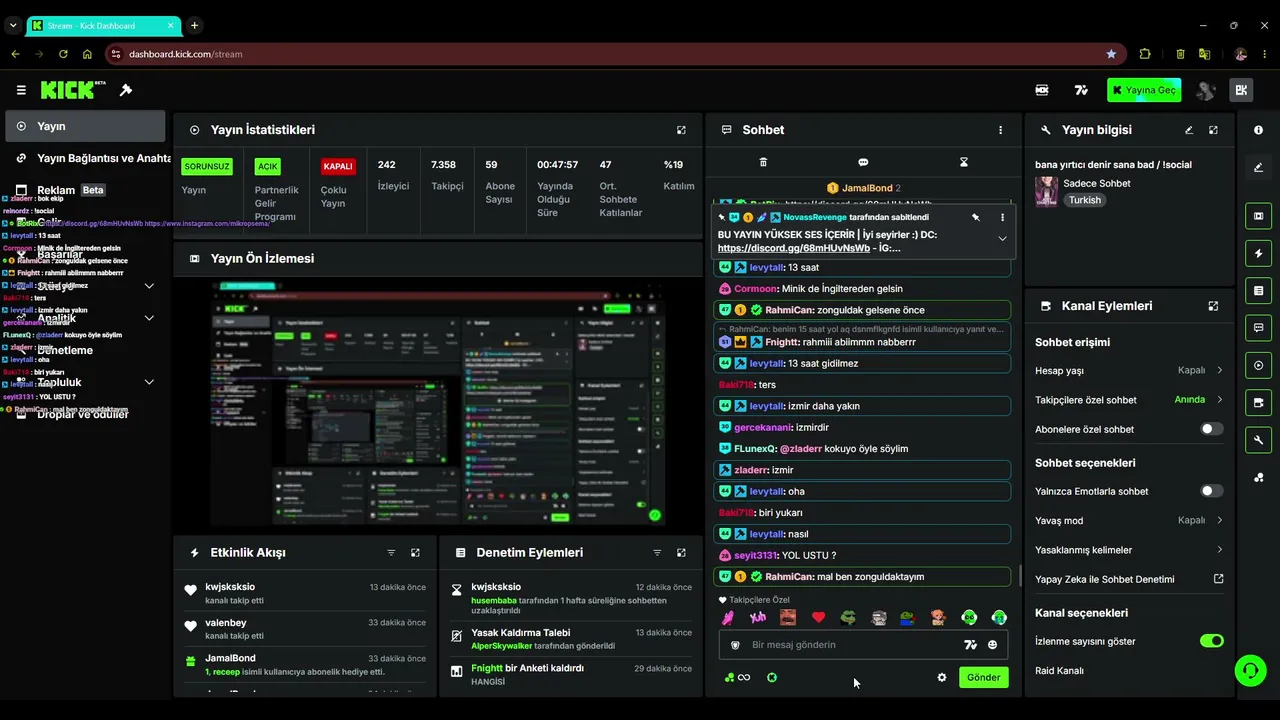This screenshot has width=1280, height=720.
Task: Click the pin icon next to Kick logo
Action: pos(126,90)
